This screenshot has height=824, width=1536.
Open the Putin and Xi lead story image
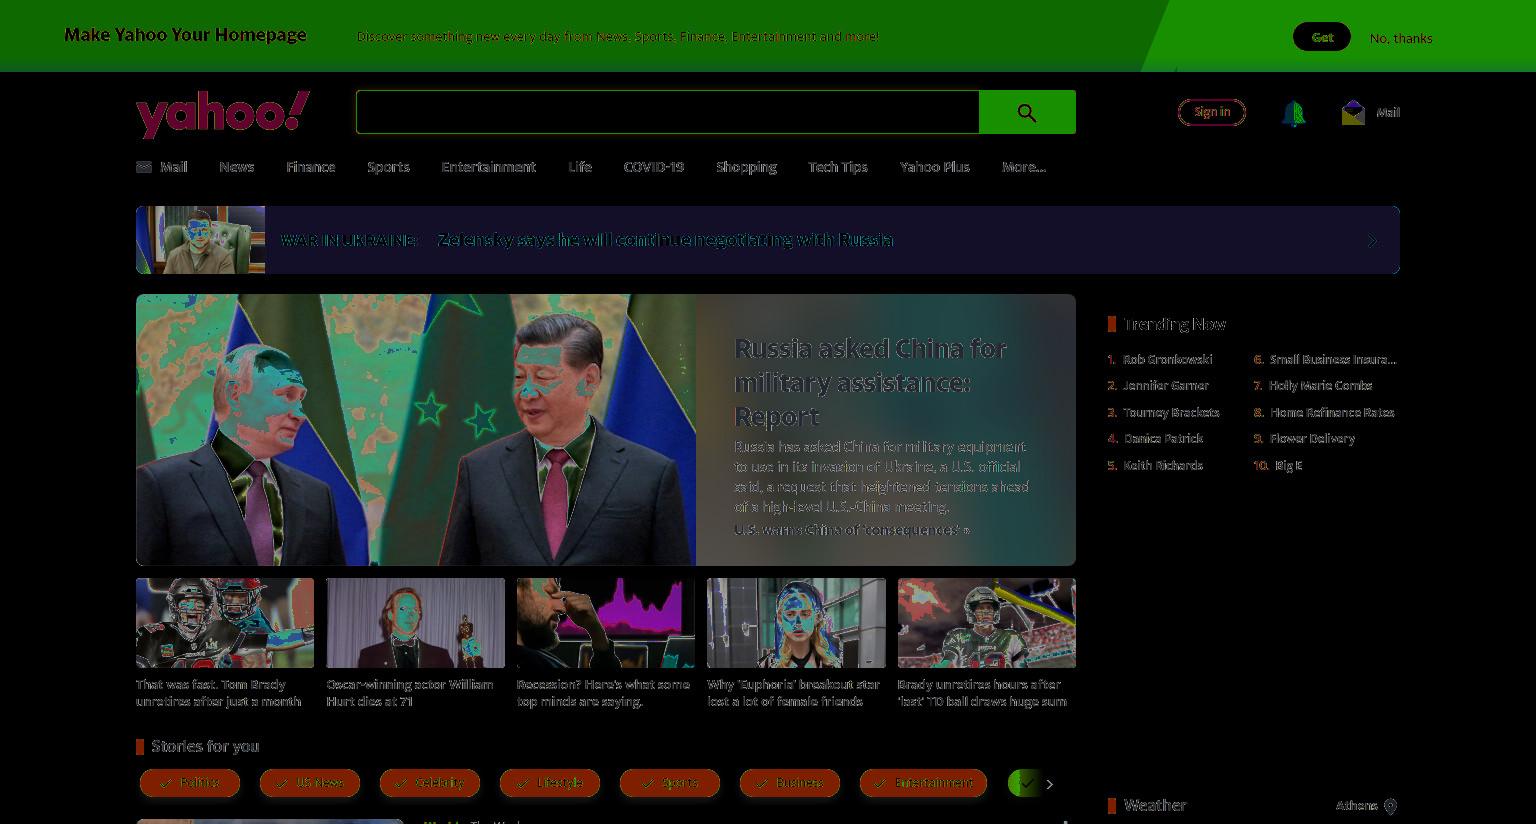pyautogui.click(x=416, y=430)
